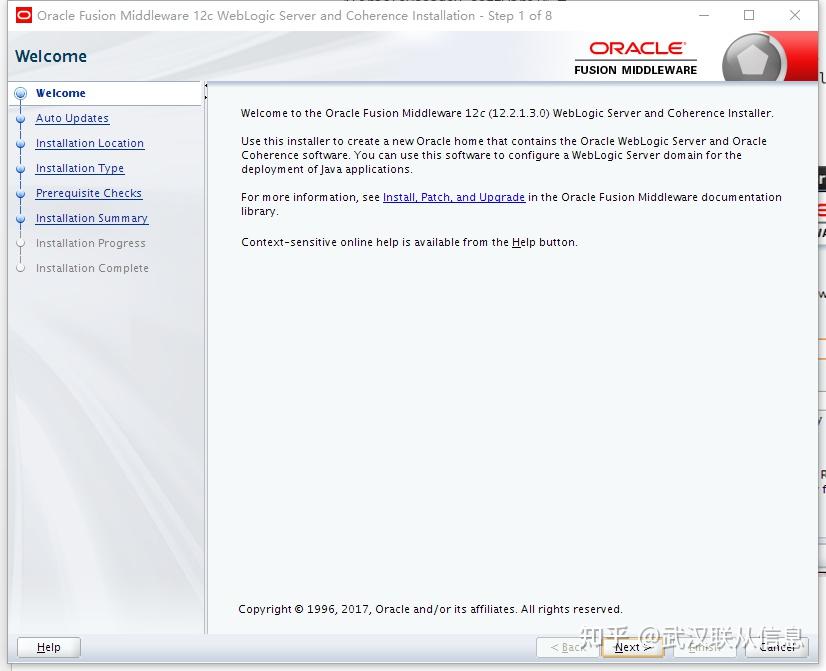Select the Installation Summary step
826x671 pixels.
point(91,218)
